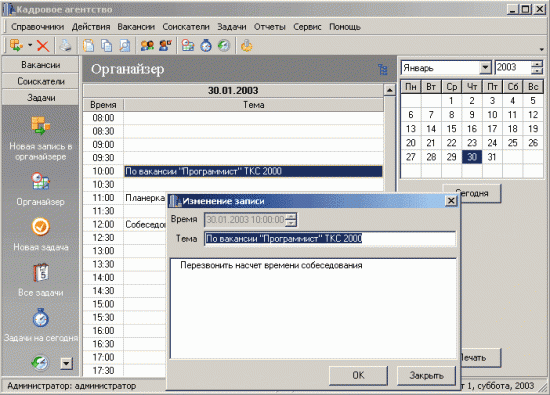Click the 'Задачи на сегодня' sidebar icon
This screenshot has width=550, height=395.
(41, 317)
